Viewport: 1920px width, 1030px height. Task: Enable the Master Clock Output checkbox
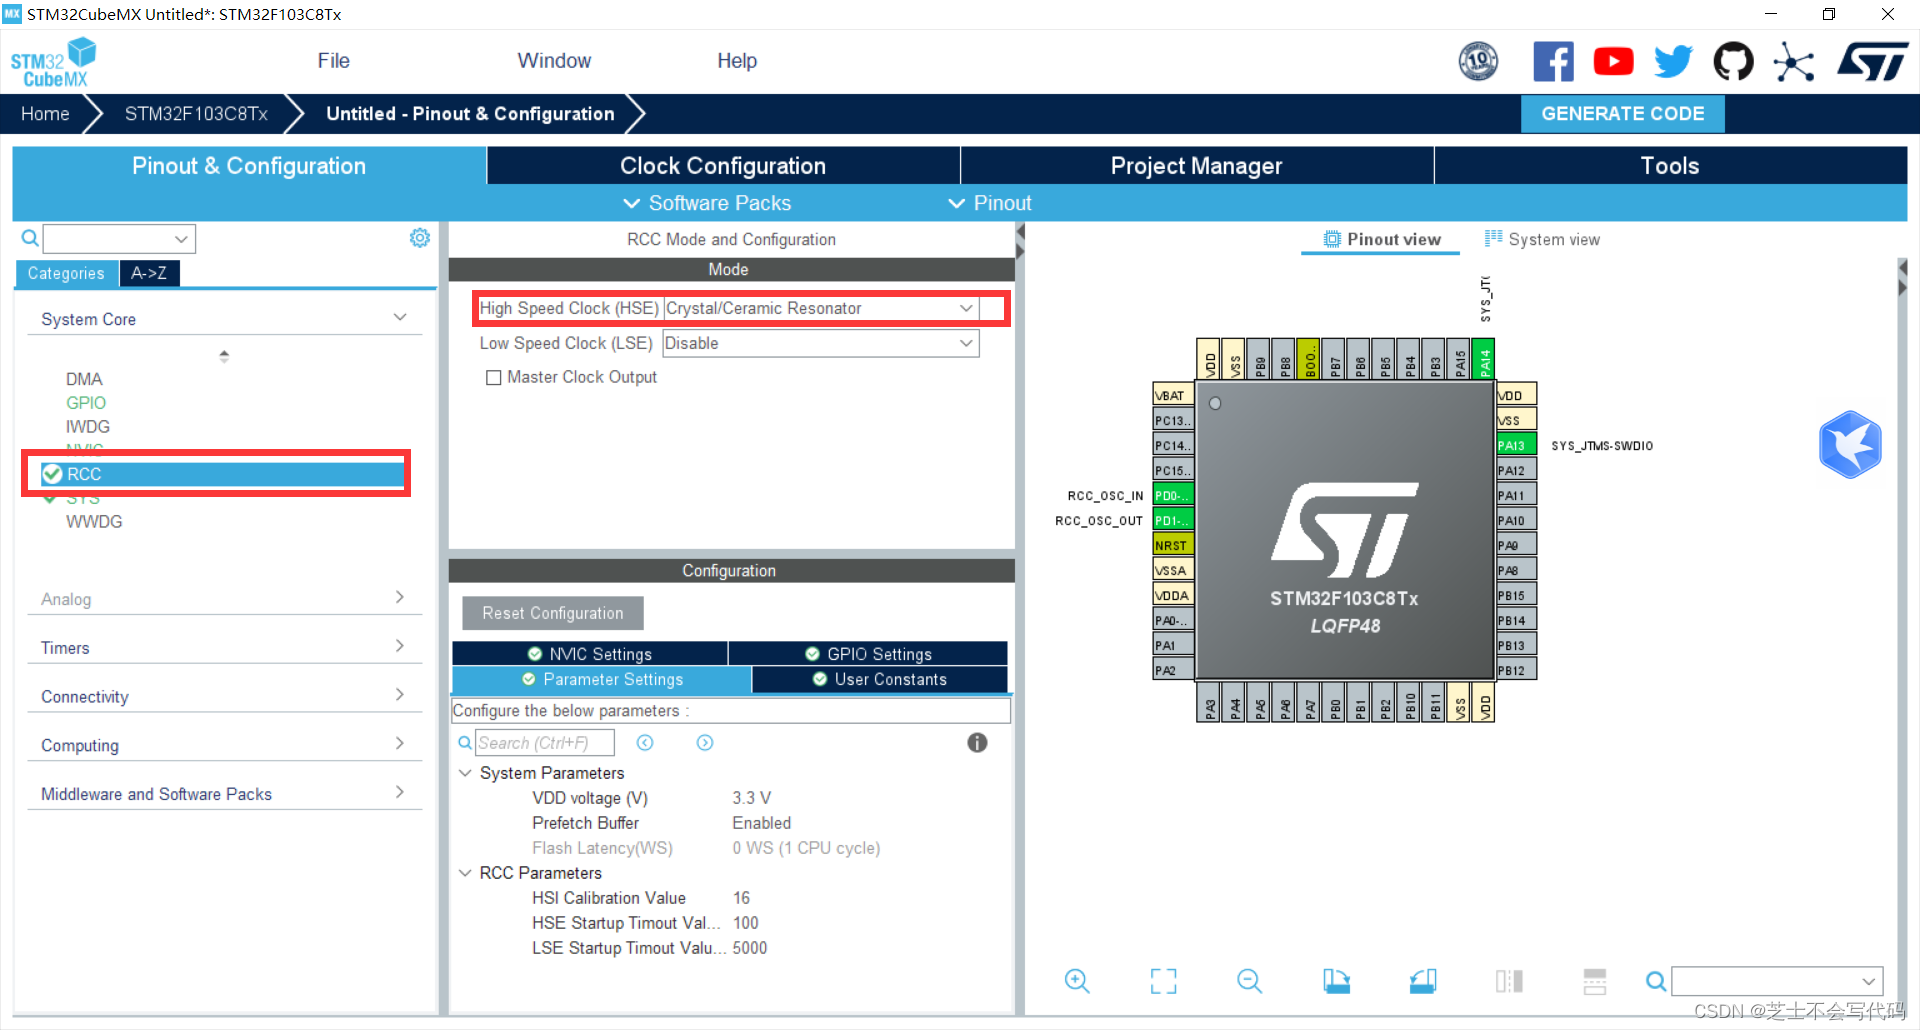[x=493, y=377]
